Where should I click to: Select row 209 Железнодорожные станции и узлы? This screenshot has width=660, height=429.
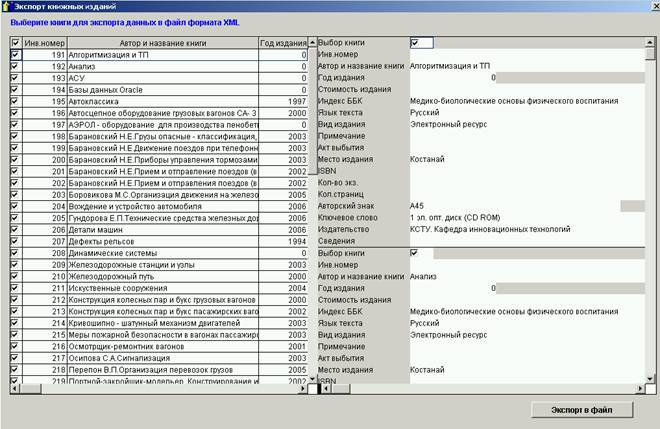(163, 265)
